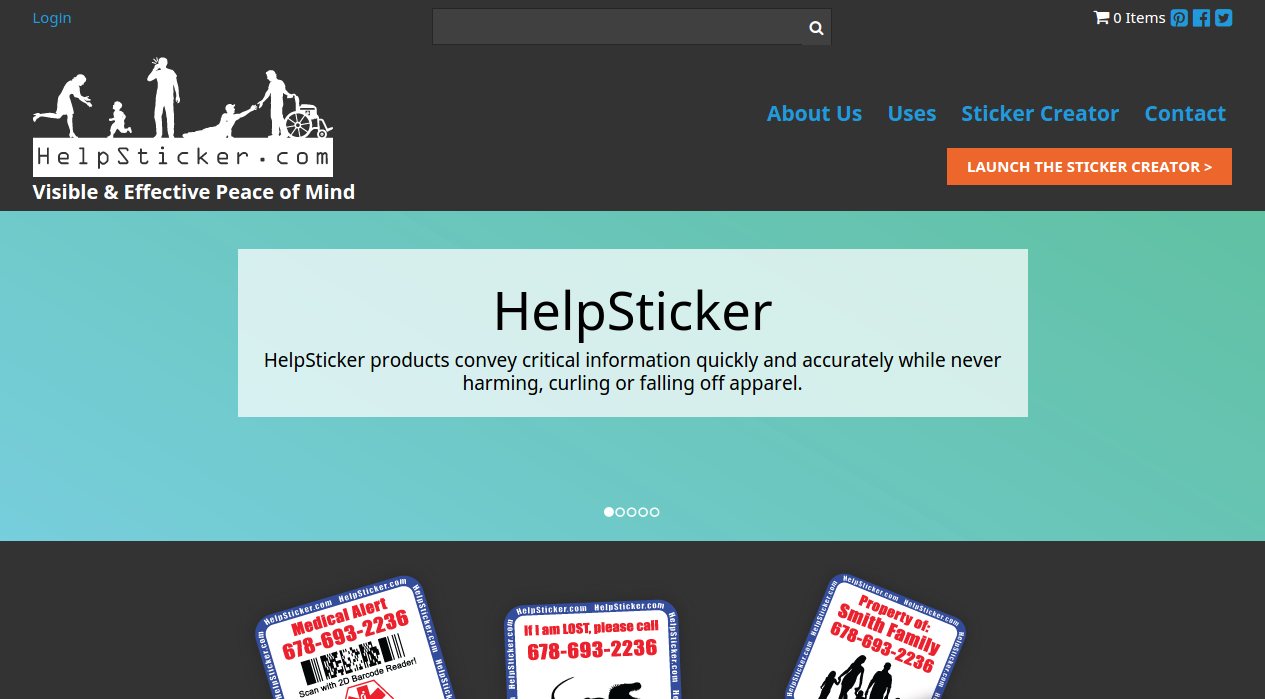Click the Login link
Viewport: 1265px width, 699px height.
tap(52, 18)
